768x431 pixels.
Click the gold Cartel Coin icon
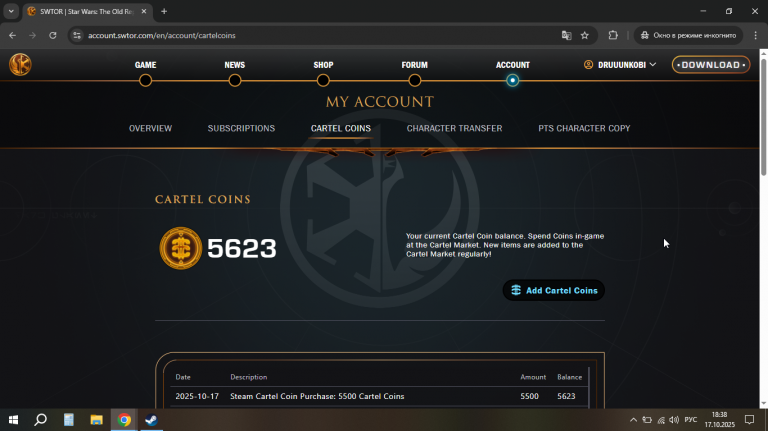point(181,248)
